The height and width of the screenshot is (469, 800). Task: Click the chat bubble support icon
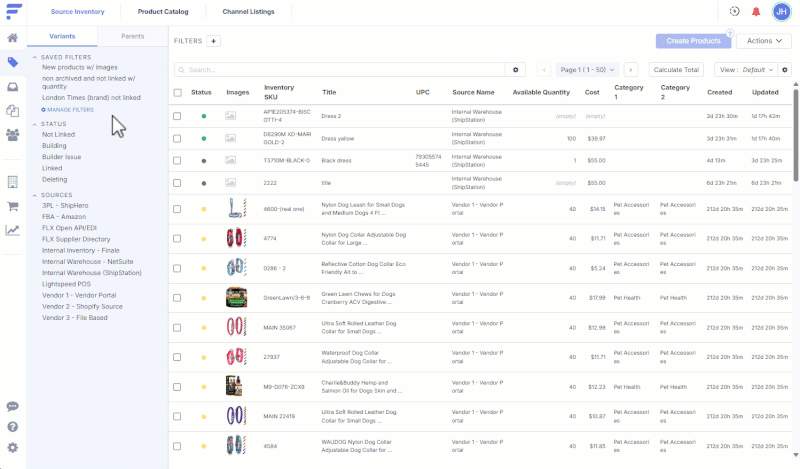(12, 406)
